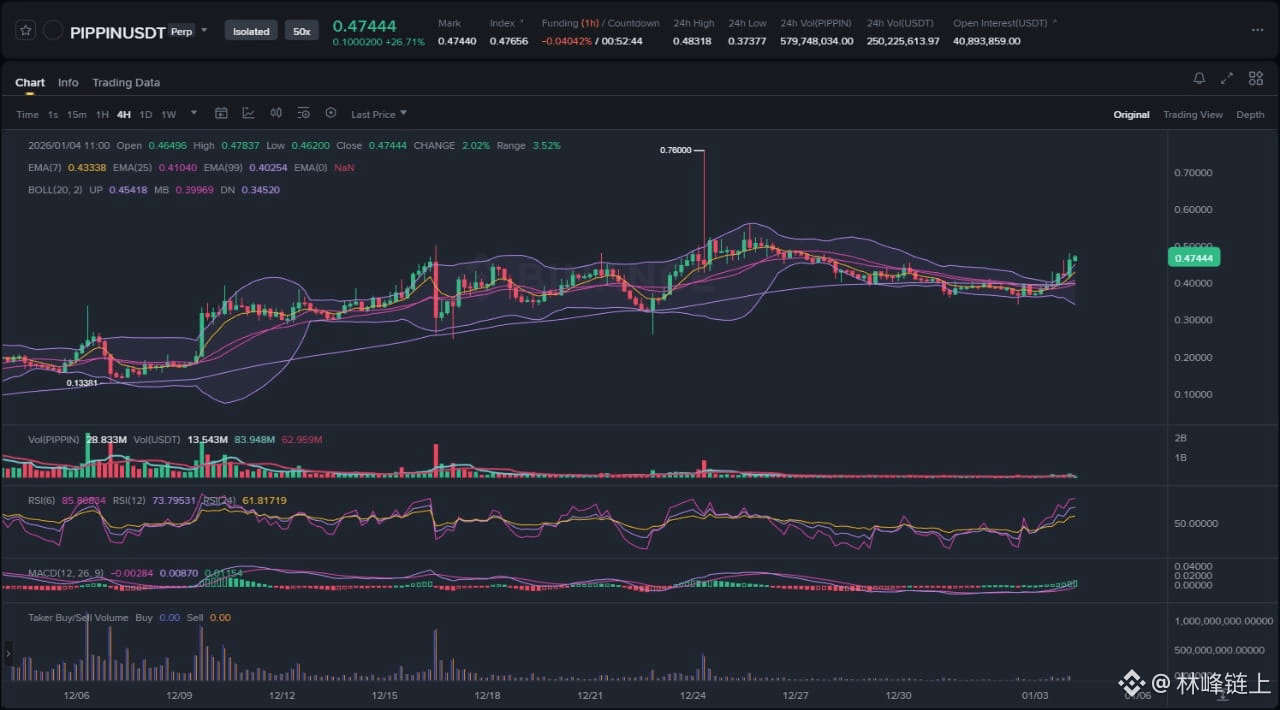Click the 0.76000 high price marker
The height and width of the screenshot is (710, 1280).
(675, 150)
